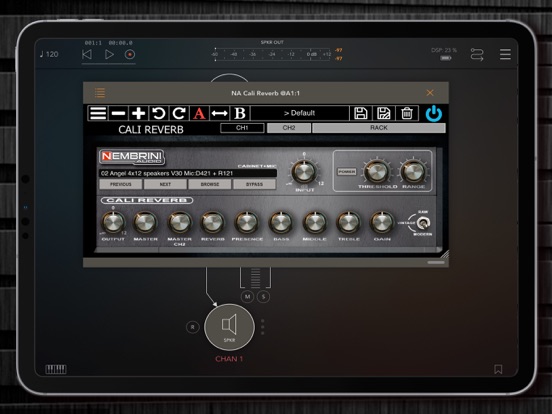Click the redo arrow in the plugin toolbar
Viewport: 552px width, 414px height.
(179, 113)
